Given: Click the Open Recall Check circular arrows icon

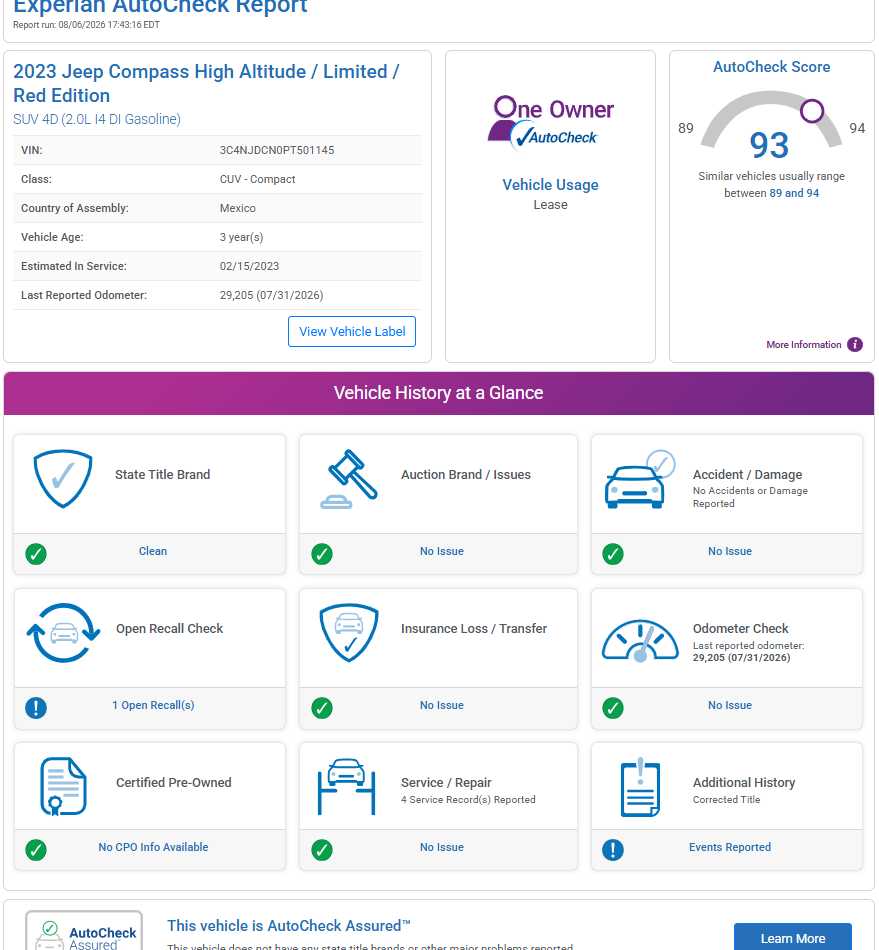Looking at the screenshot, I should click(63, 632).
